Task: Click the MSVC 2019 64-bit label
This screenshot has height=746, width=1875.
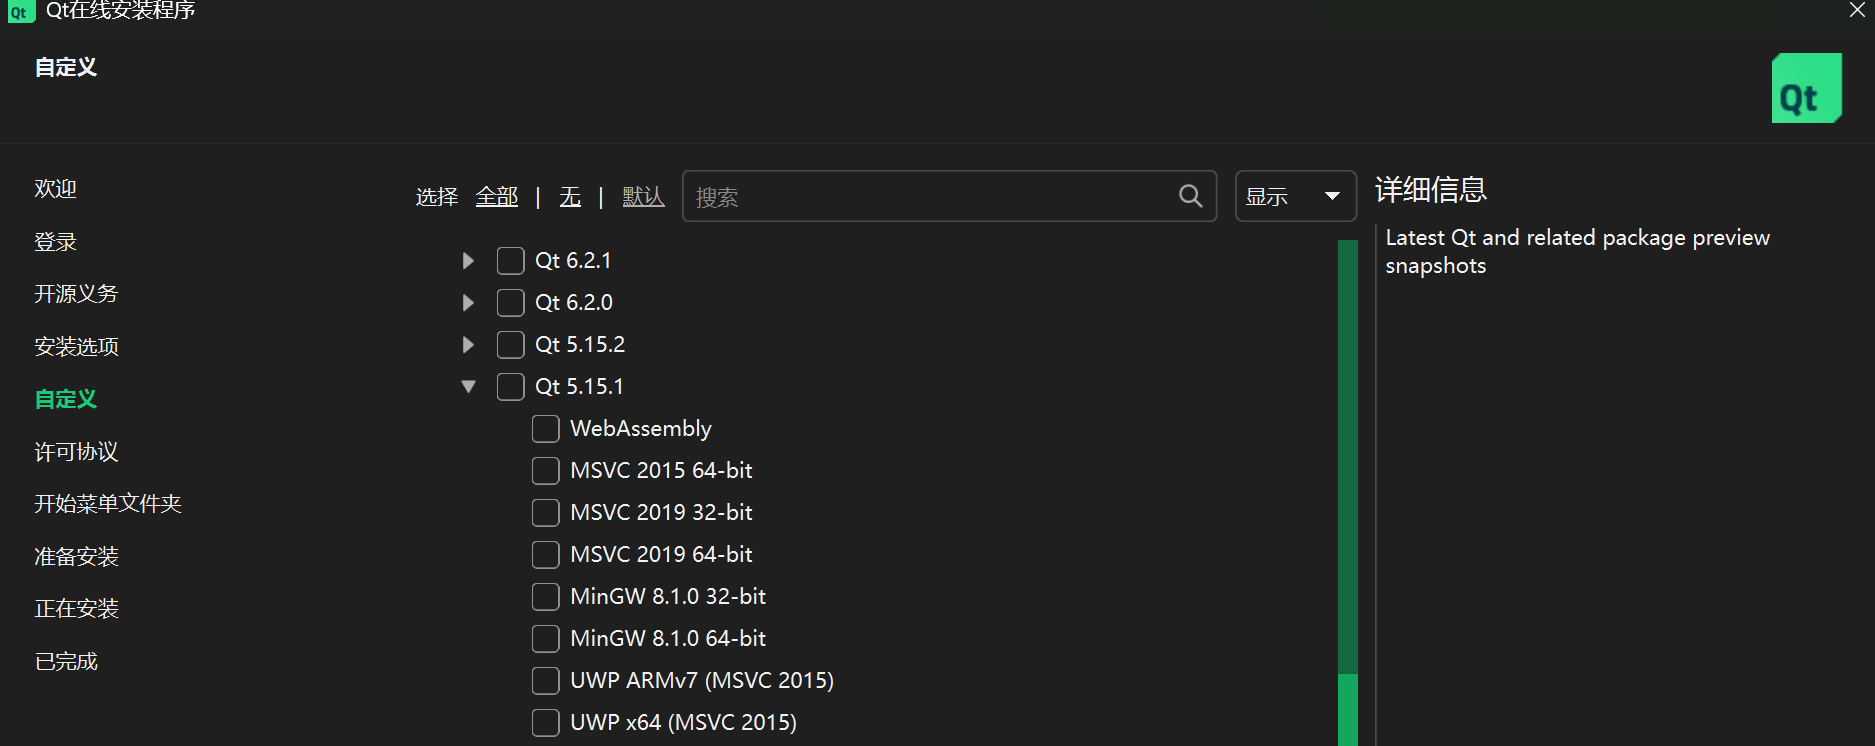Action: 661,555
